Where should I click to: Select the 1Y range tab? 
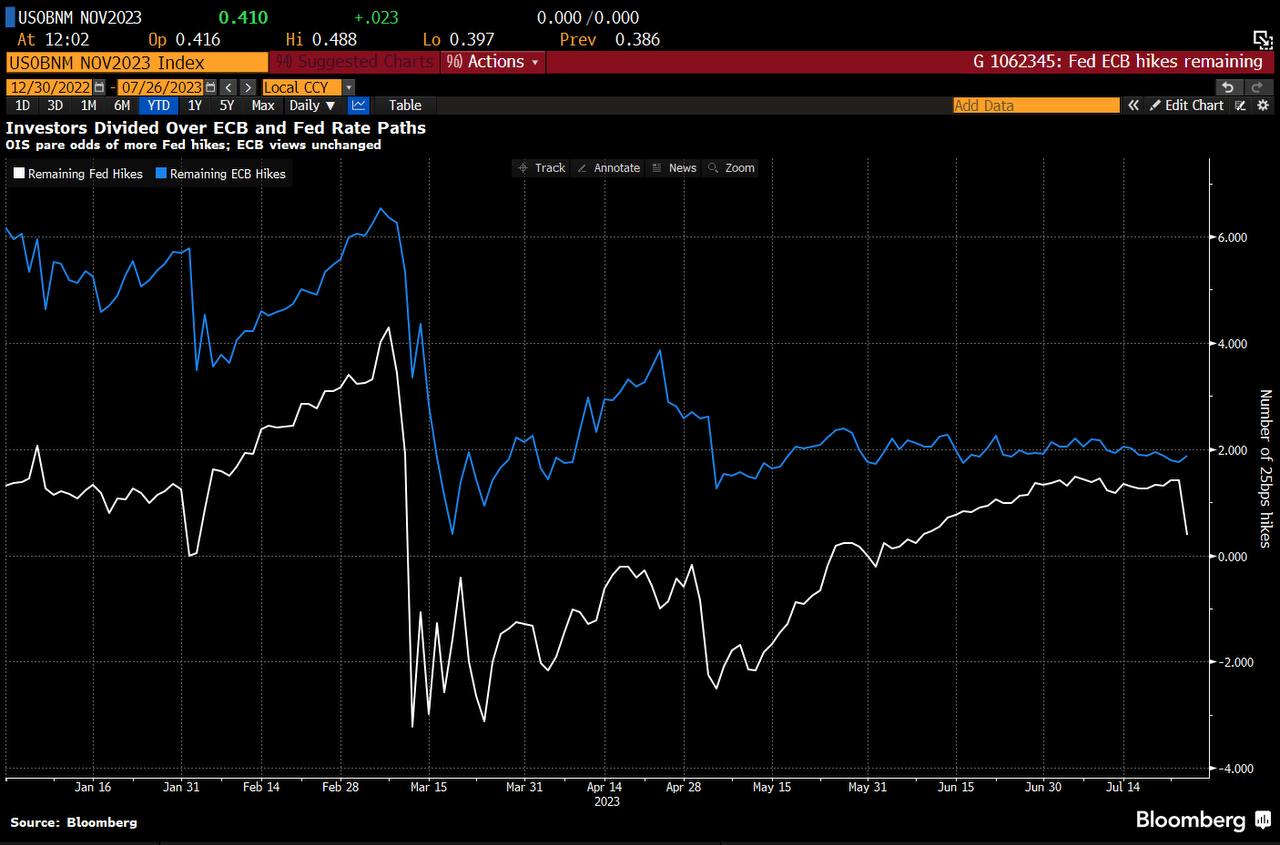coord(195,105)
